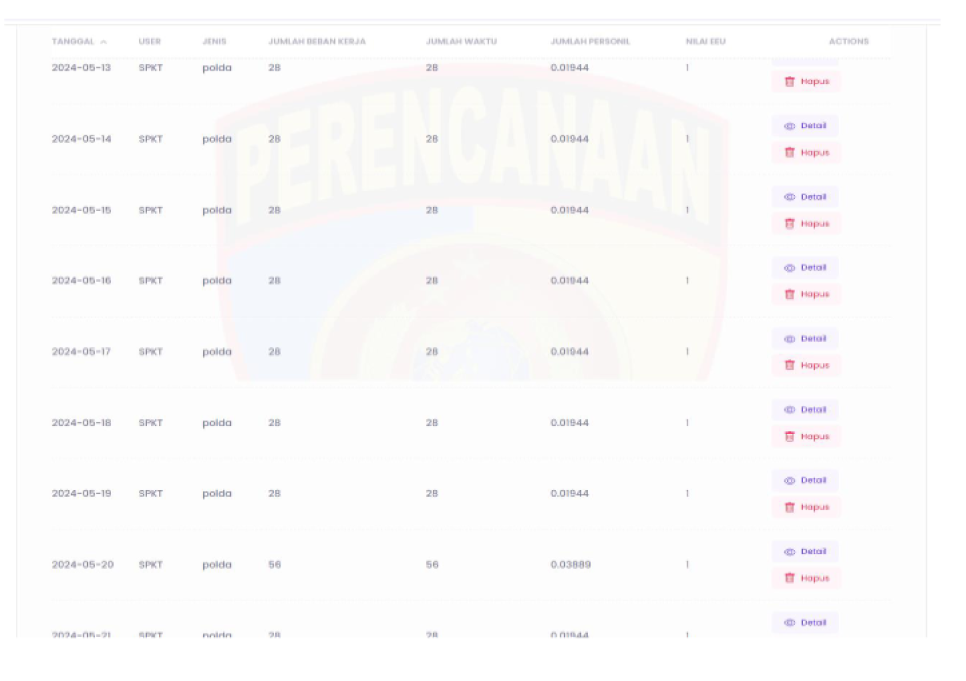Sort table by JUMLAH WAKTU header
The height and width of the screenshot is (681, 966).
pyautogui.click(x=461, y=41)
